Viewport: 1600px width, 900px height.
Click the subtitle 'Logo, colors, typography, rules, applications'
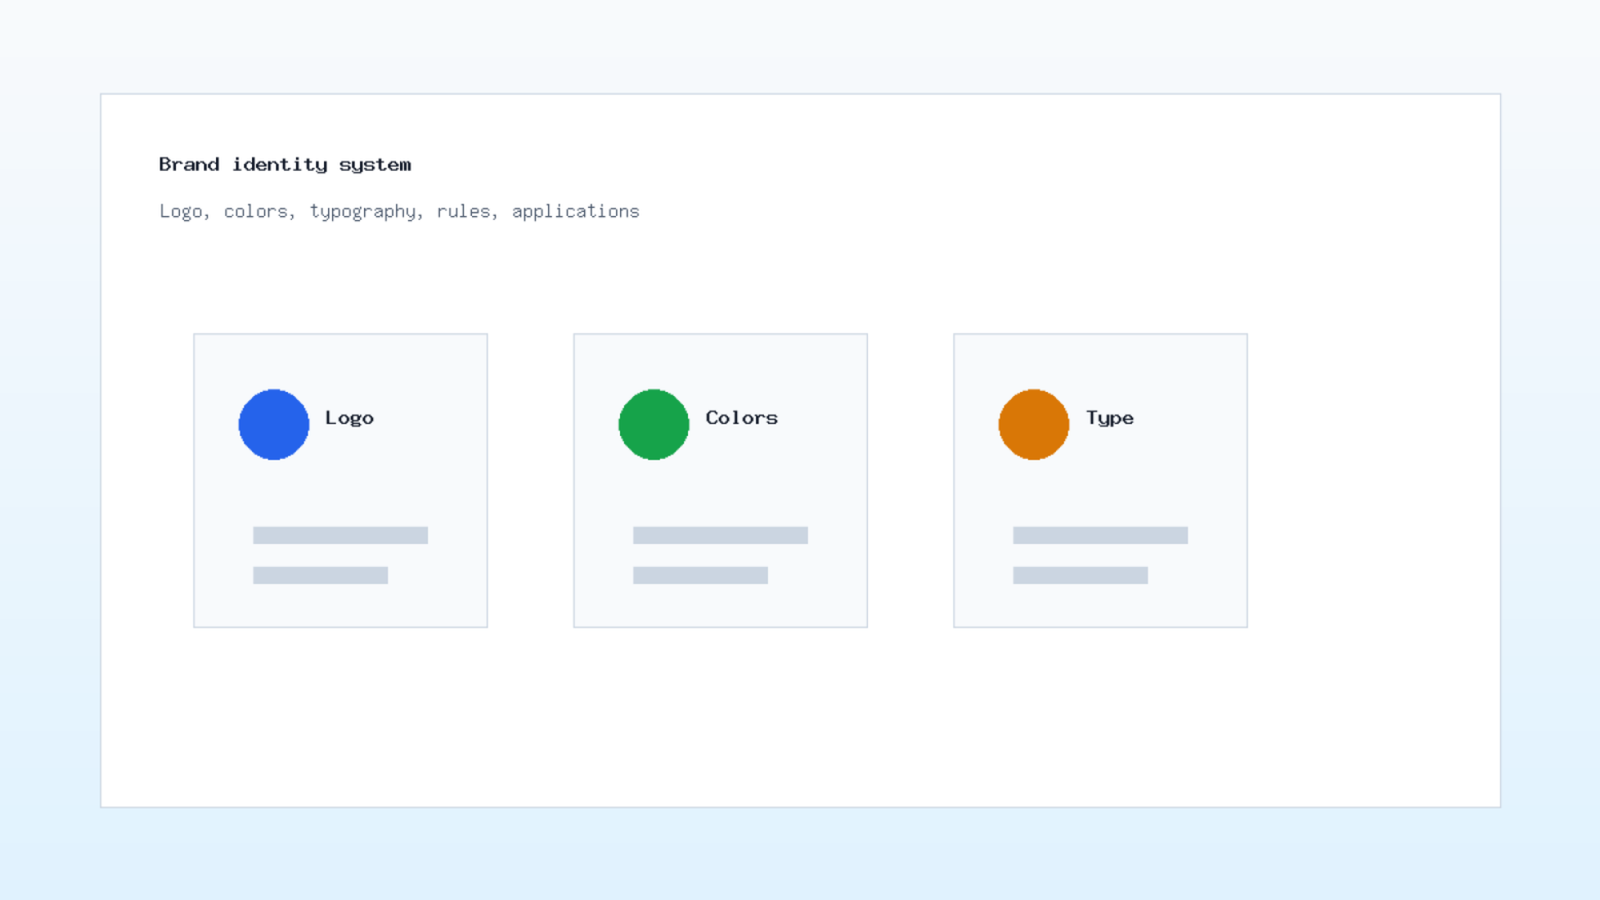tap(399, 211)
